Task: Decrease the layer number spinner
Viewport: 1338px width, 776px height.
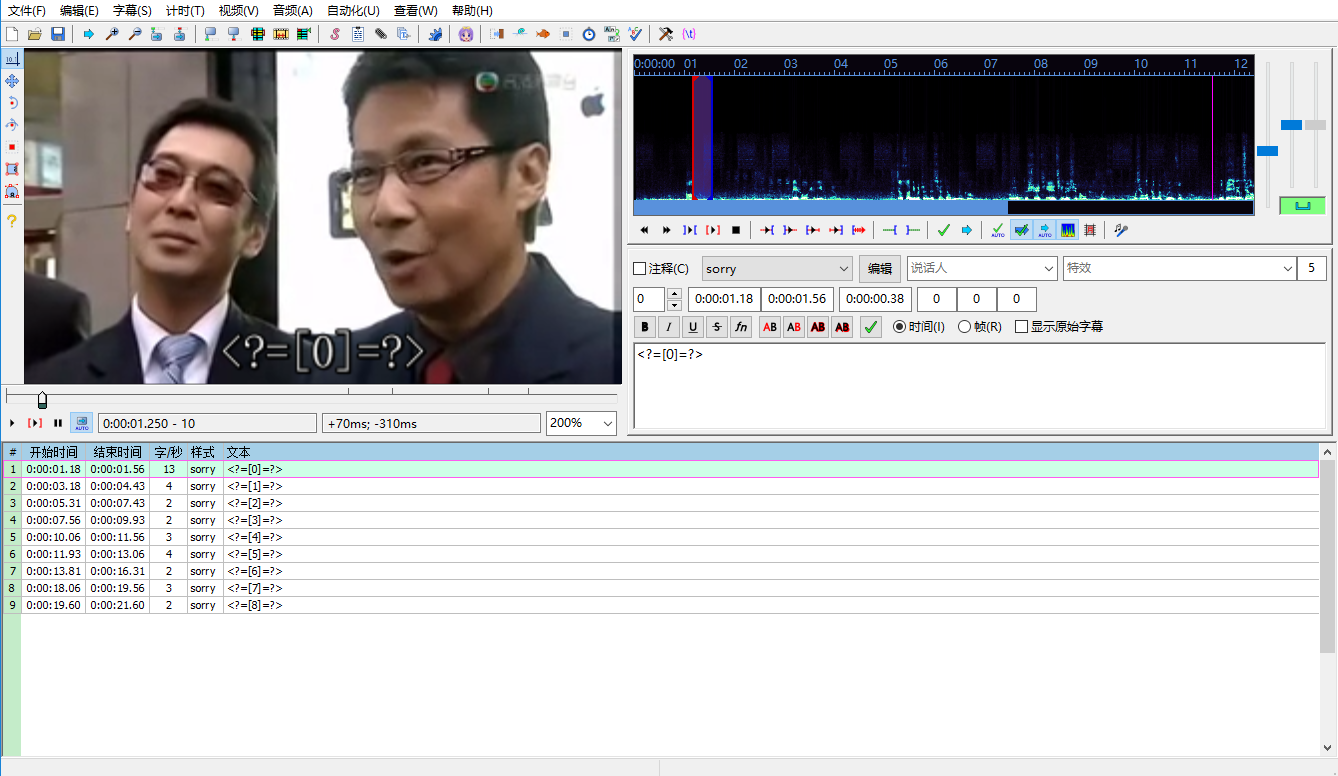Action: point(674,305)
